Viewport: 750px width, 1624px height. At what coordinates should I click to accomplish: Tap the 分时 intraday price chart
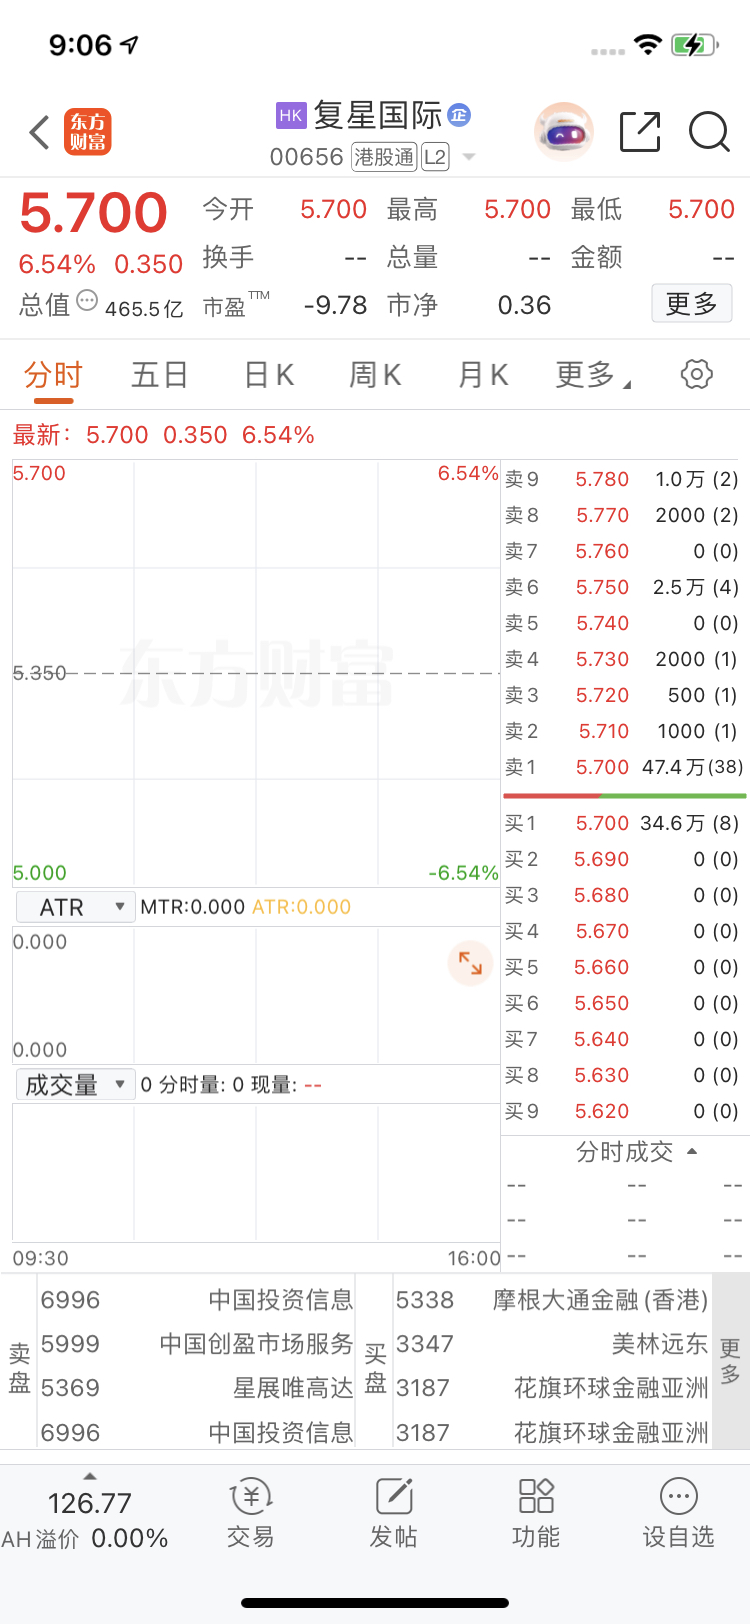[256, 673]
